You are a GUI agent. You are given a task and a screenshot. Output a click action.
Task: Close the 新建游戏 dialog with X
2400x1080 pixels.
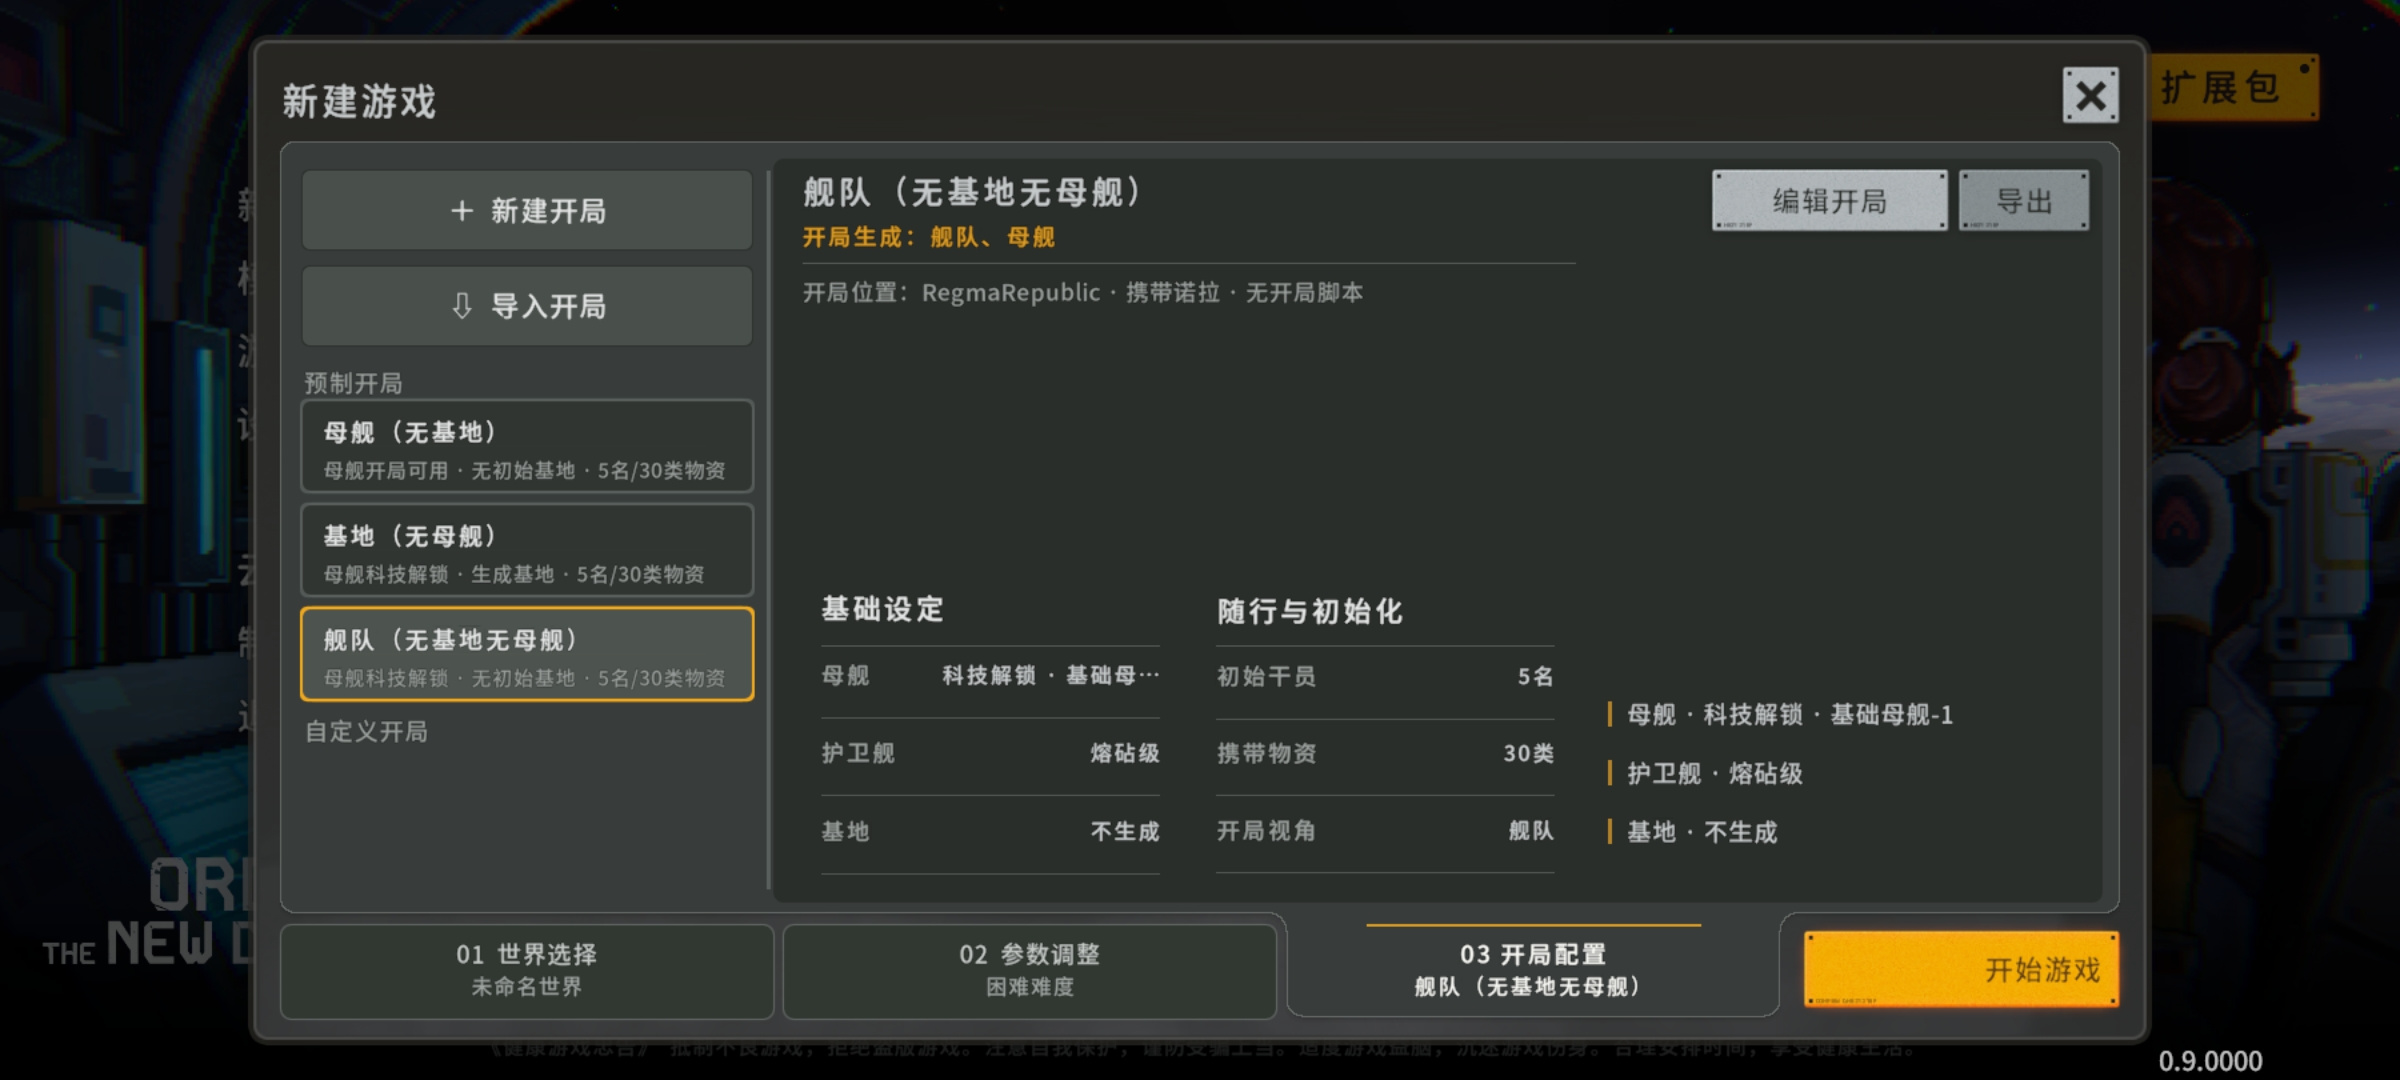pos(2090,96)
